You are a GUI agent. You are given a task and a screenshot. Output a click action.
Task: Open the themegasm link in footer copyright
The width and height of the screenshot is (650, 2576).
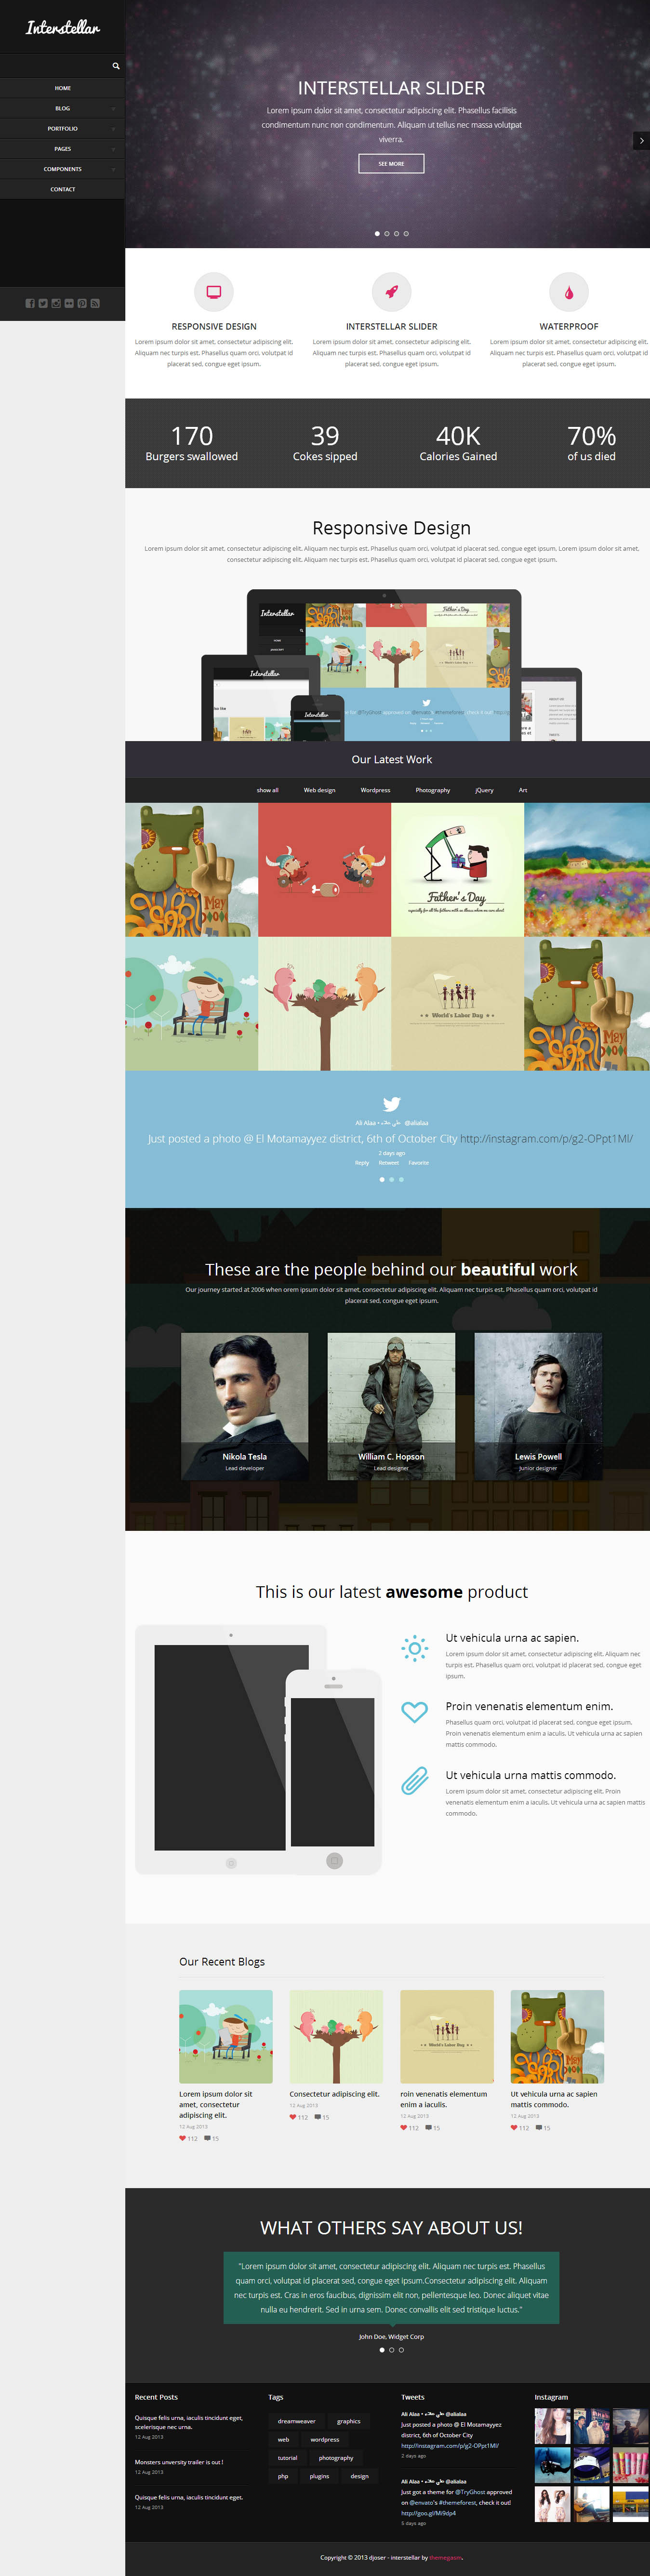pos(446,2558)
